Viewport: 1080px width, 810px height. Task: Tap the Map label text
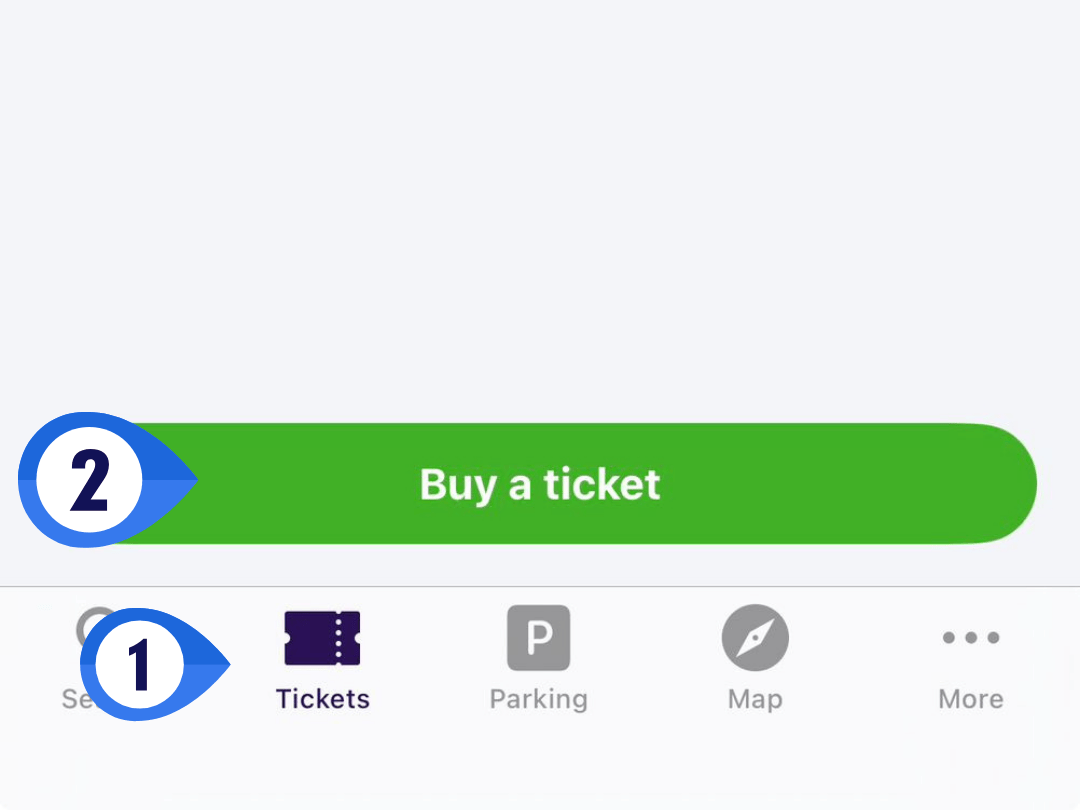(755, 699)
